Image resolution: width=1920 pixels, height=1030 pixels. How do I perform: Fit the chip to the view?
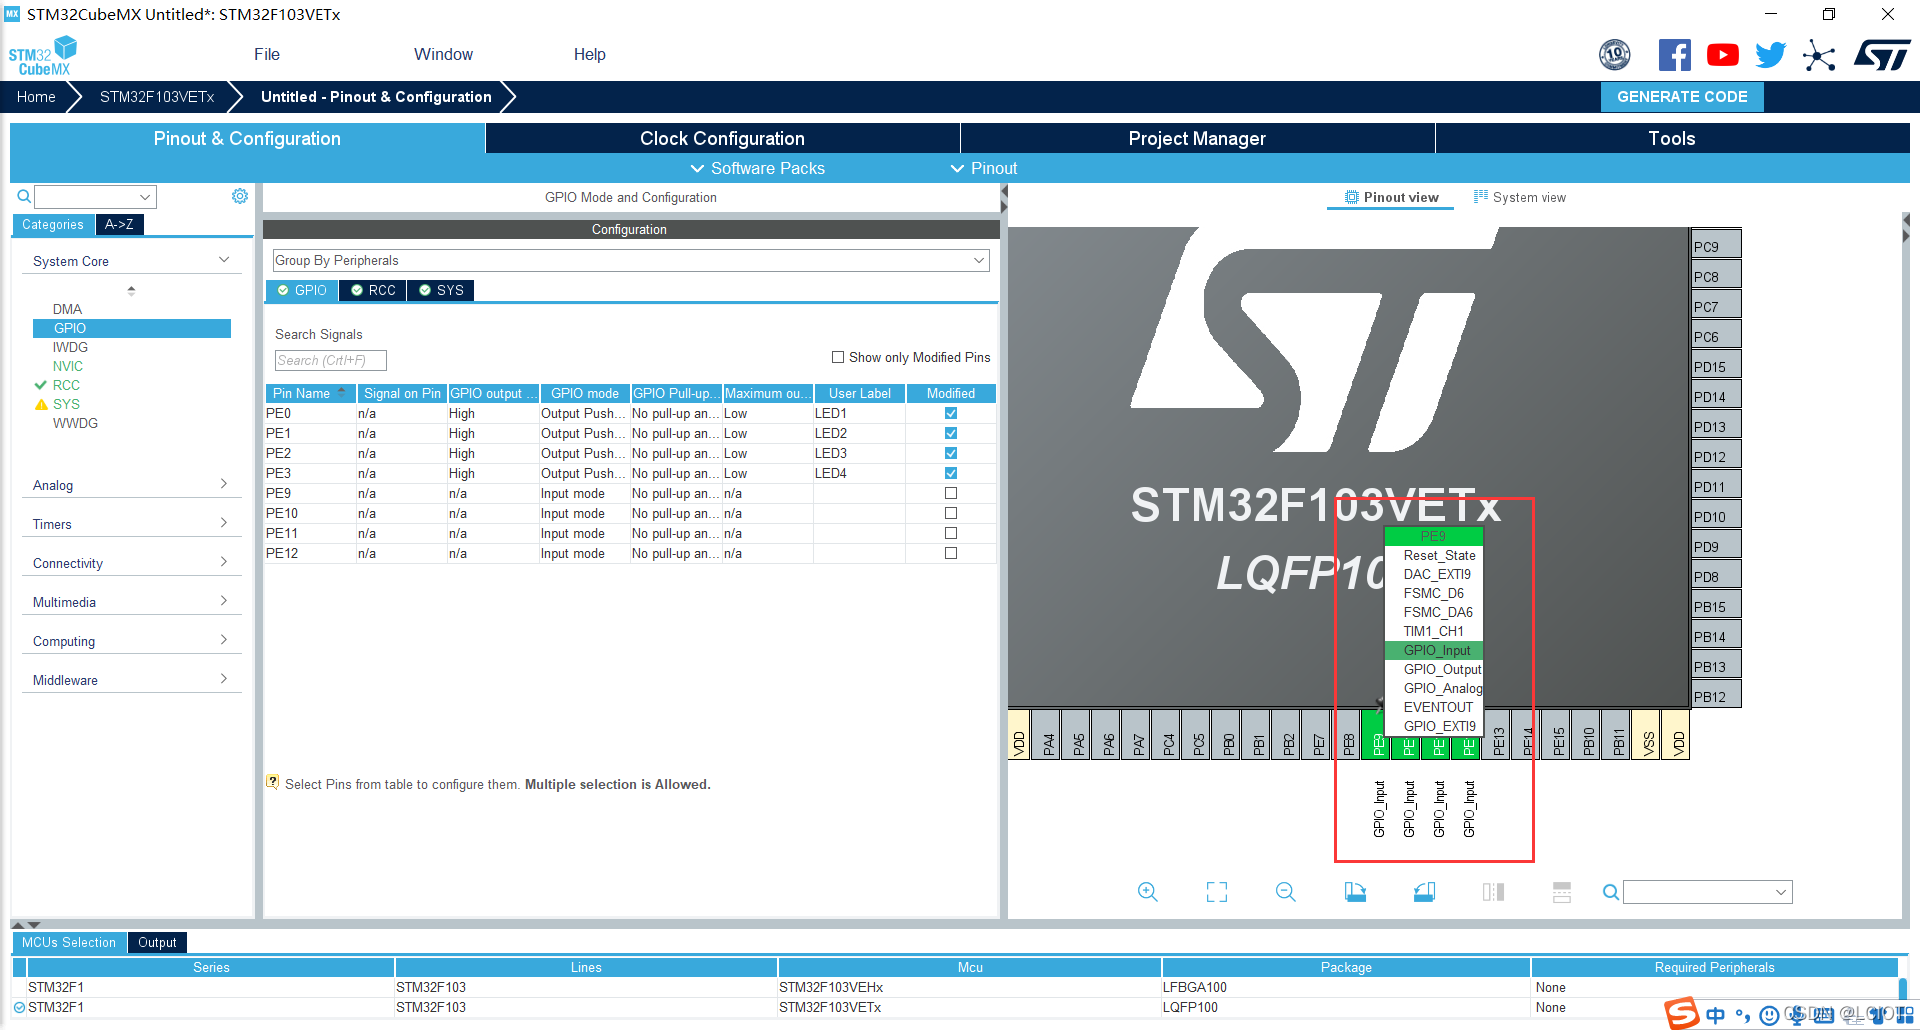tap(1217, 892)
